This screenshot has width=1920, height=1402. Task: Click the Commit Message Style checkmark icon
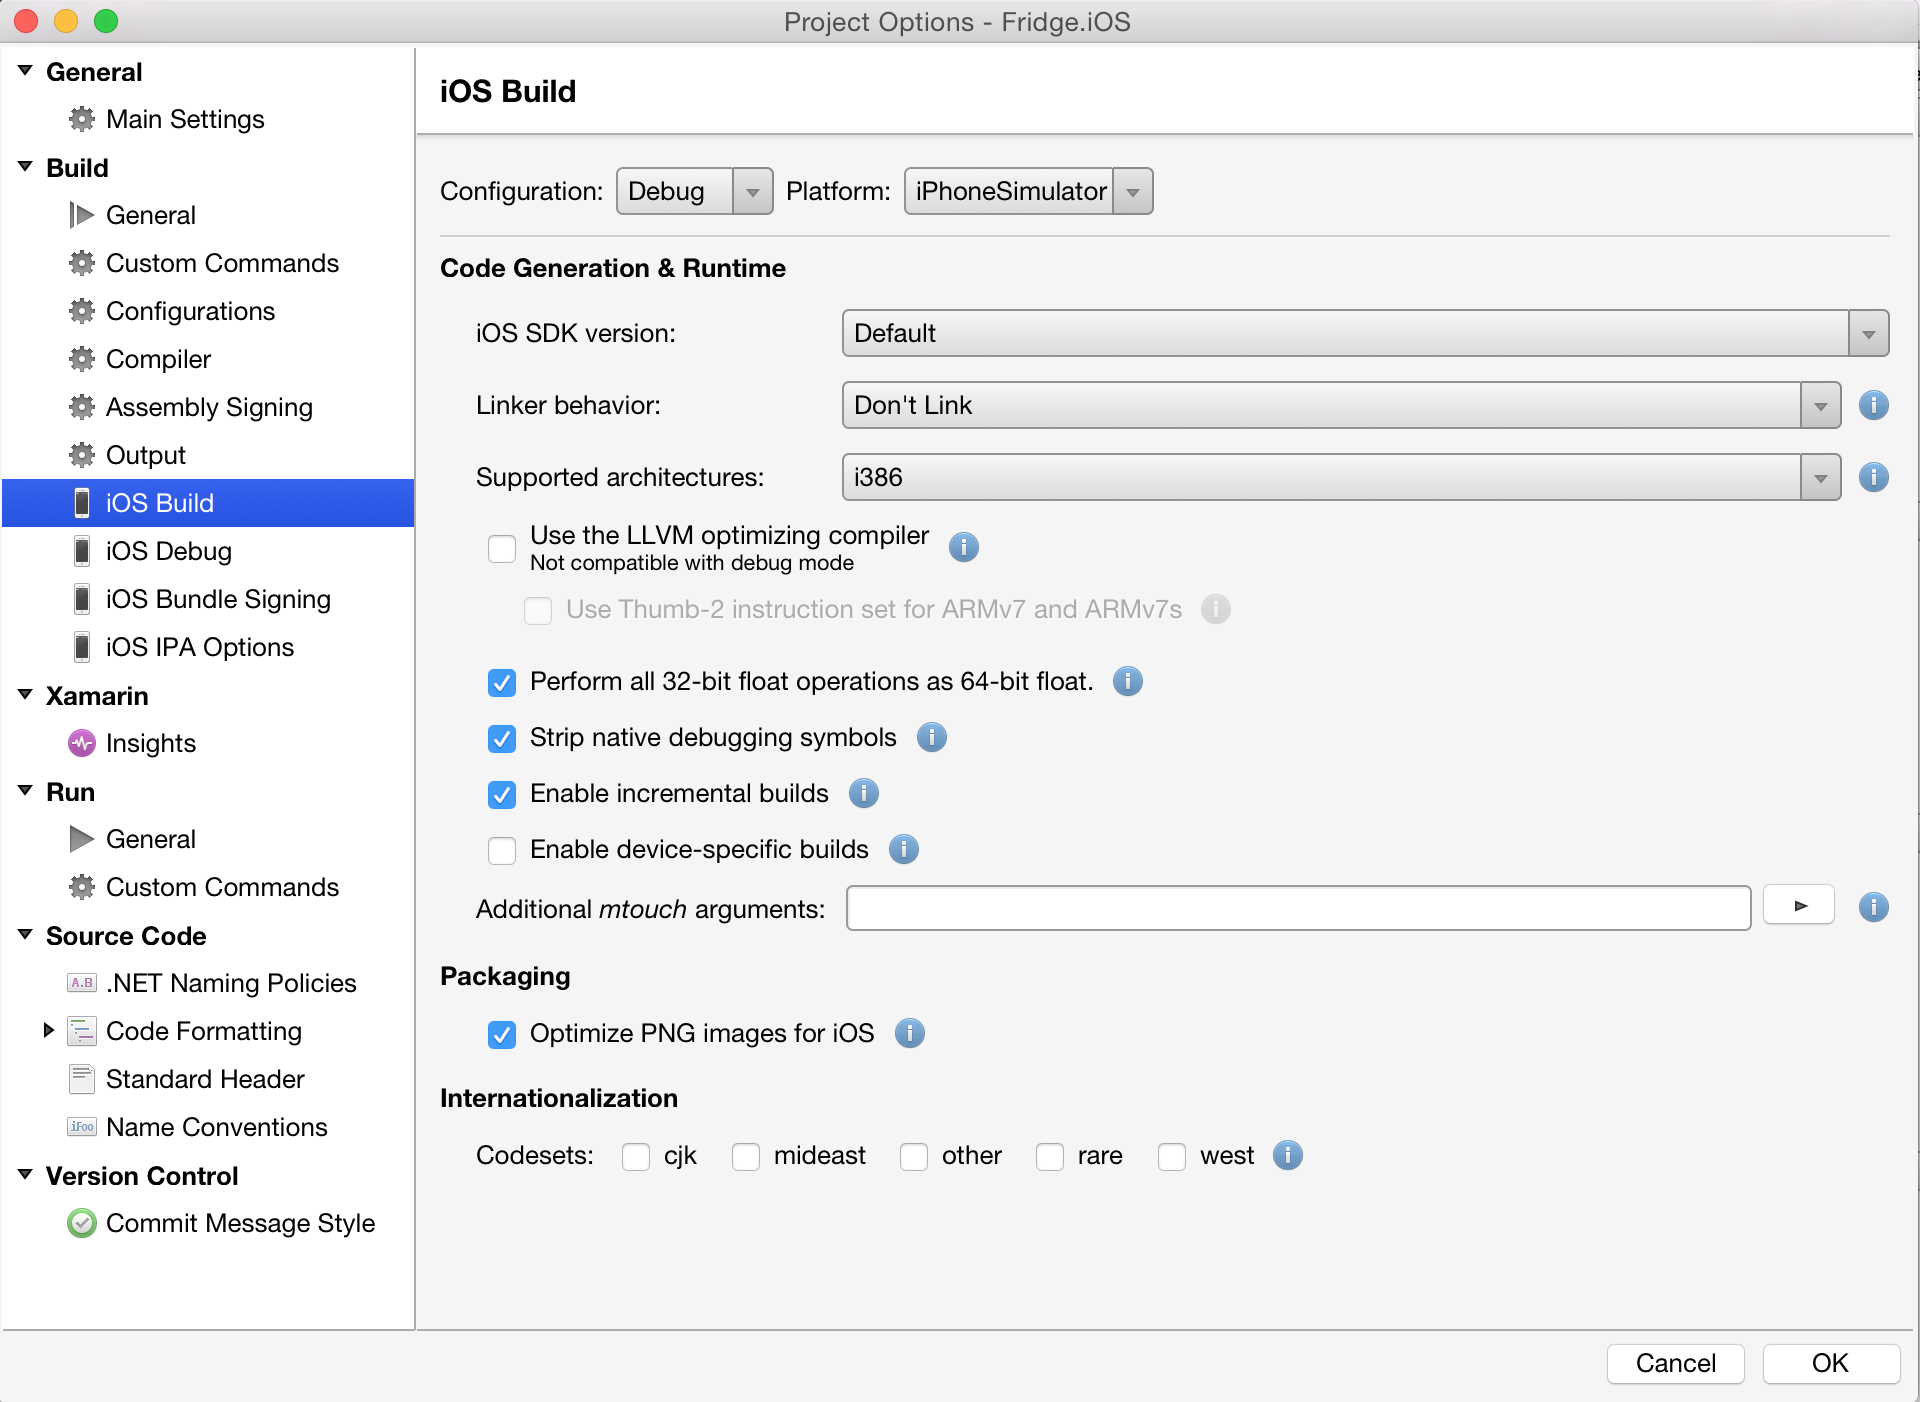[x=81, y=1223]
